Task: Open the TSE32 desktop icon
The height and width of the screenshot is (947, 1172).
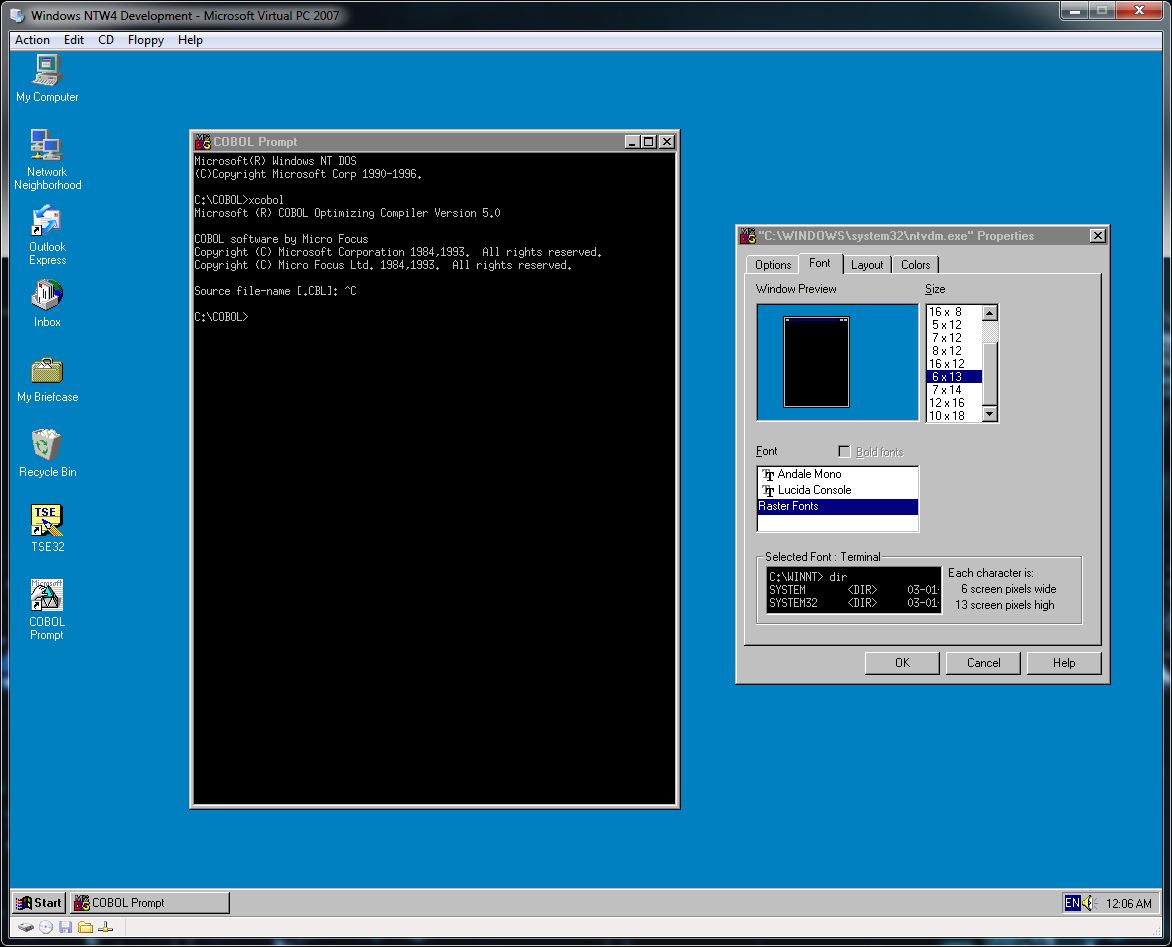Action: [x=45, y=523]
